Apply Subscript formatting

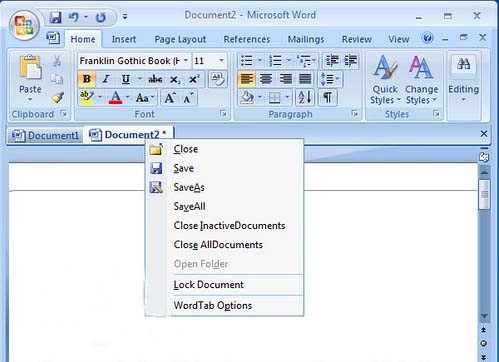(x=175, y=79)
